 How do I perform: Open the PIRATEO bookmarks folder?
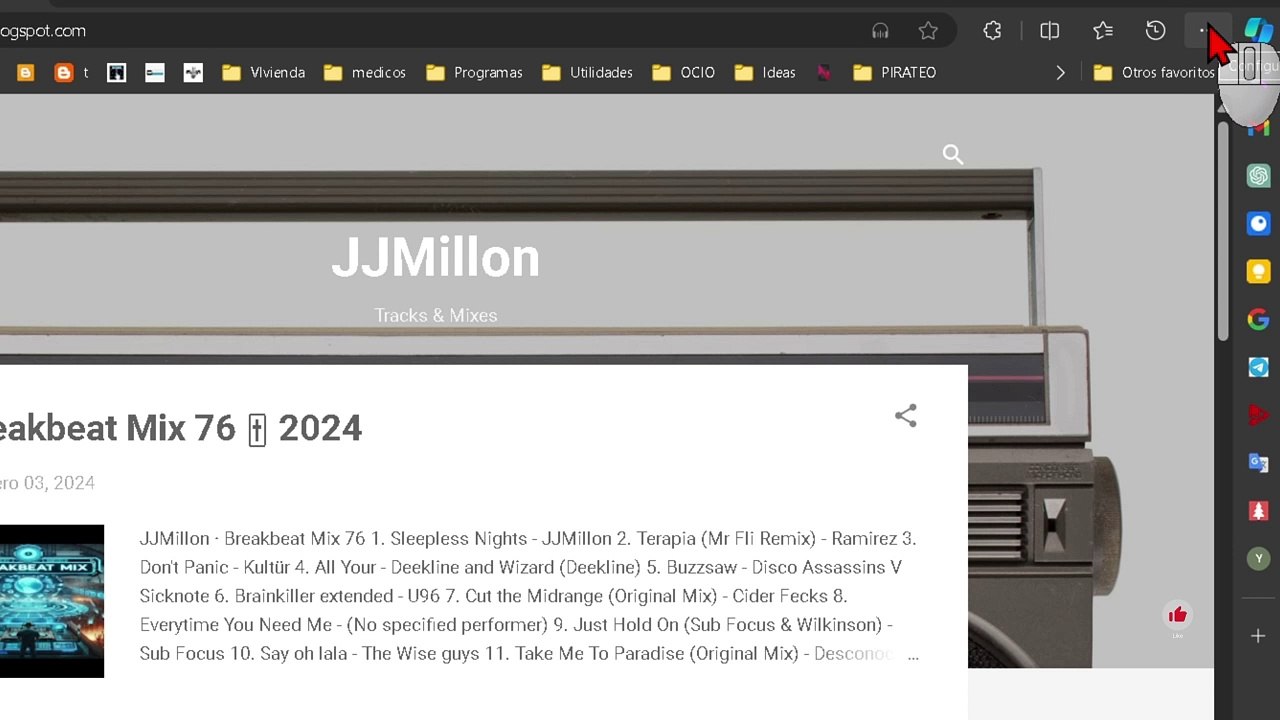click(895, 72)
